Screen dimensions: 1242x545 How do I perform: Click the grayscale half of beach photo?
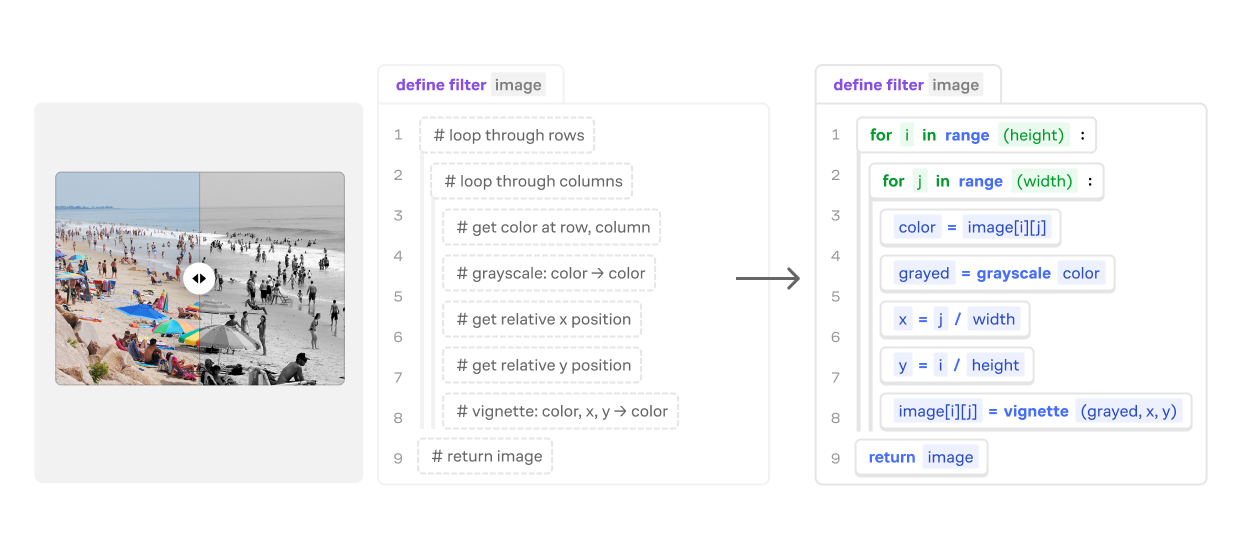(x=272, y=278)
